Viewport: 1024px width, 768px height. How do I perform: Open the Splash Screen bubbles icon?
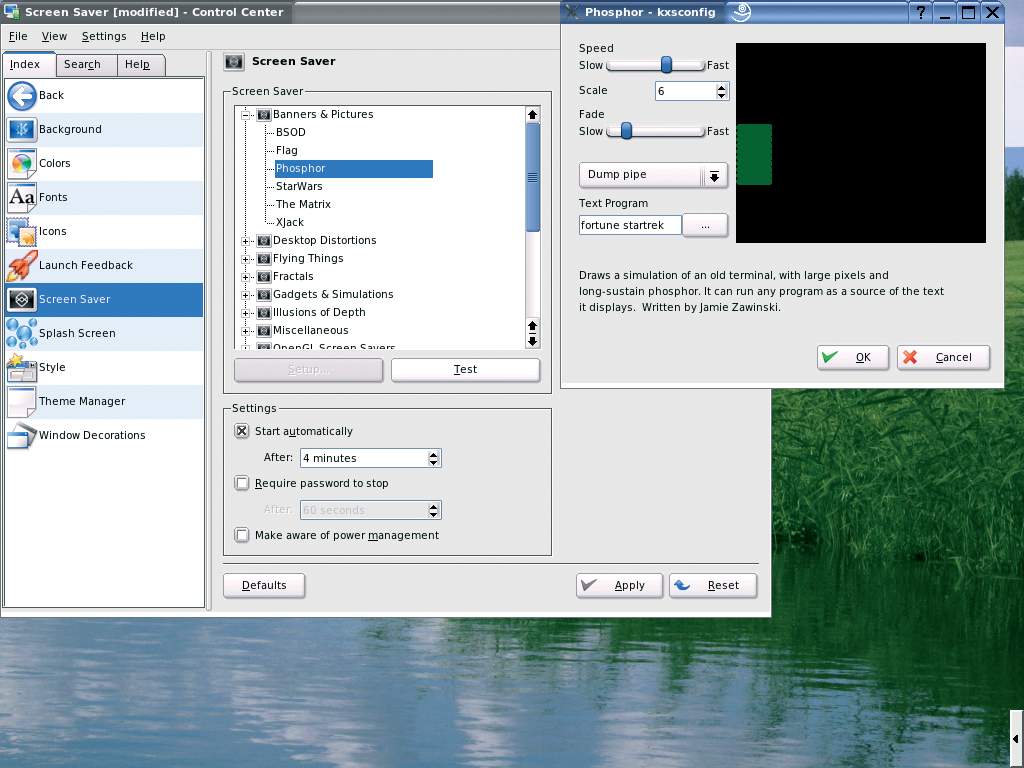click(22, 333)
